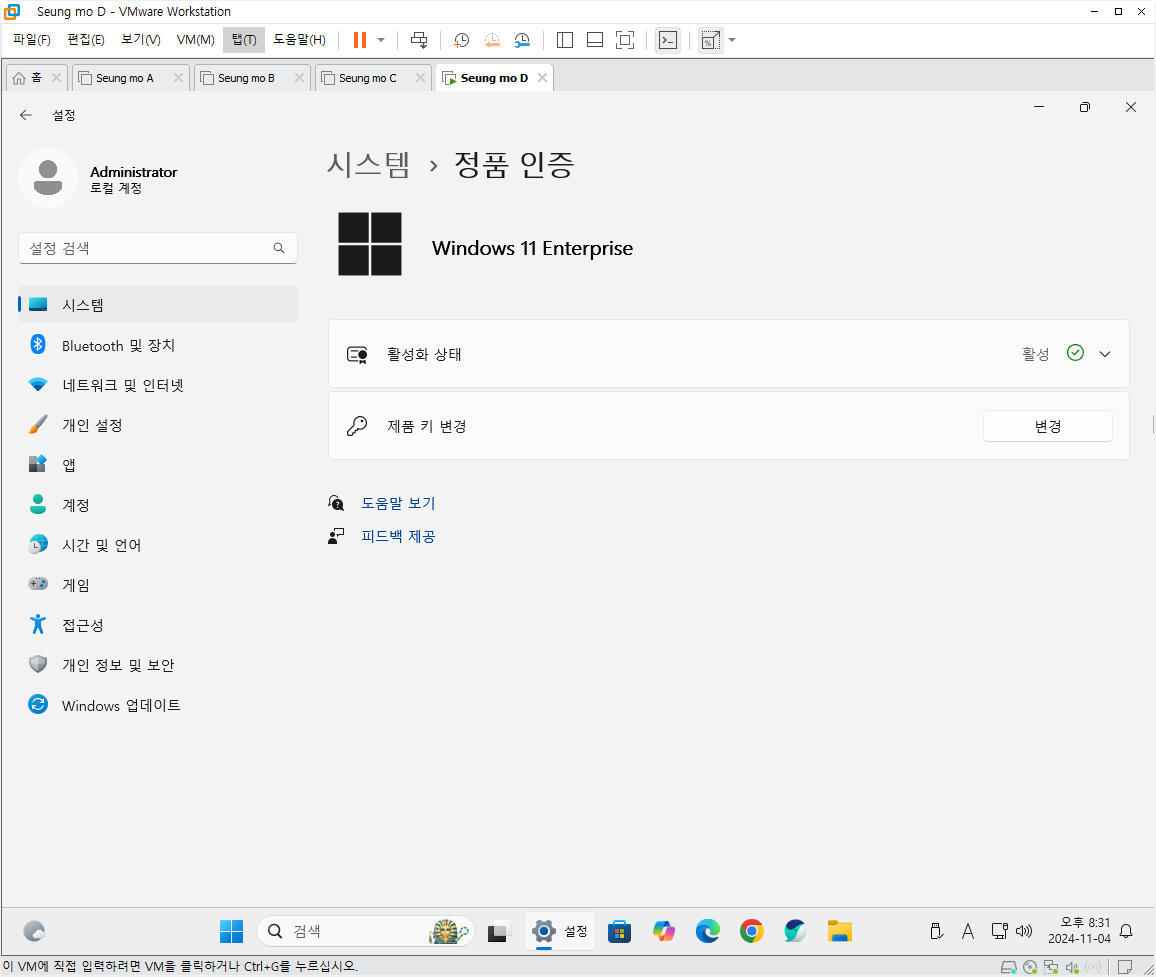Open the 편집(E) menu
This screenshot has width=1156, height=977.
click(x=86, y=40)
